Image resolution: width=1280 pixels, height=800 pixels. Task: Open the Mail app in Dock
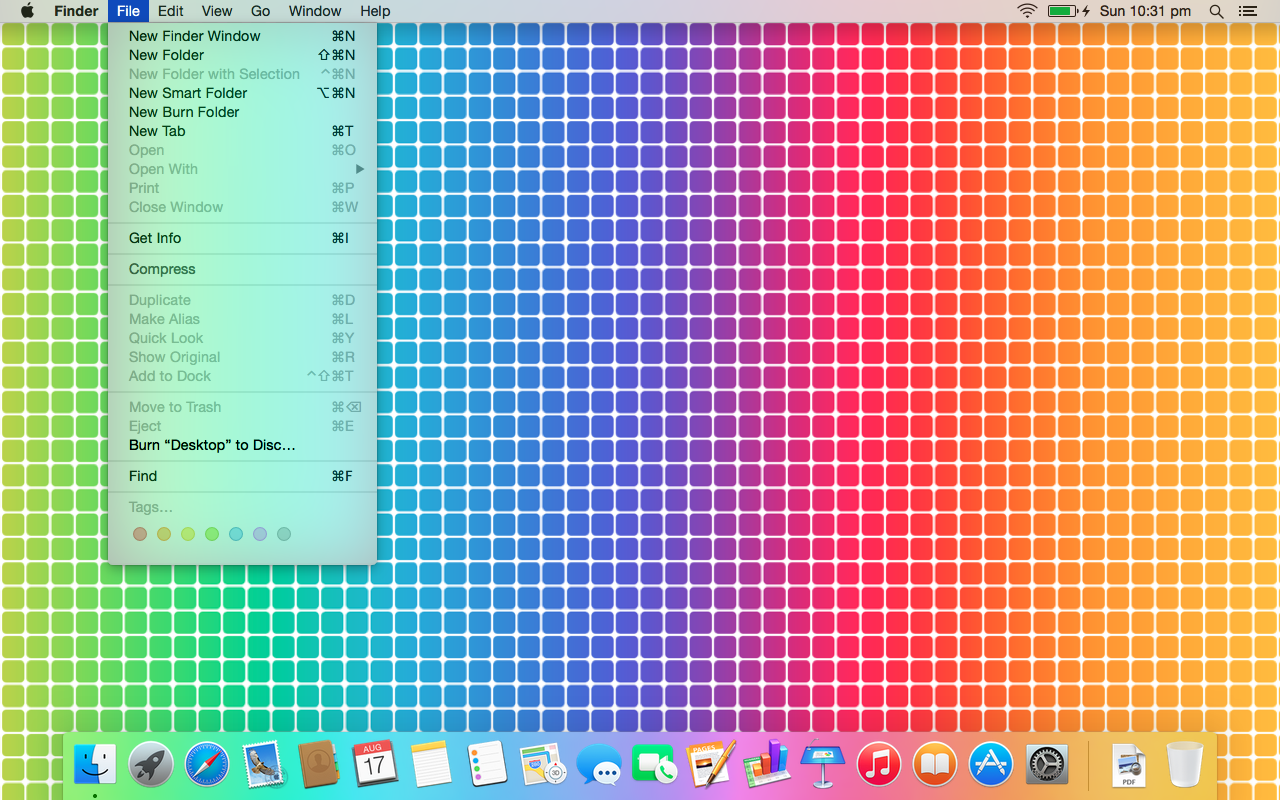coord(264,766)
